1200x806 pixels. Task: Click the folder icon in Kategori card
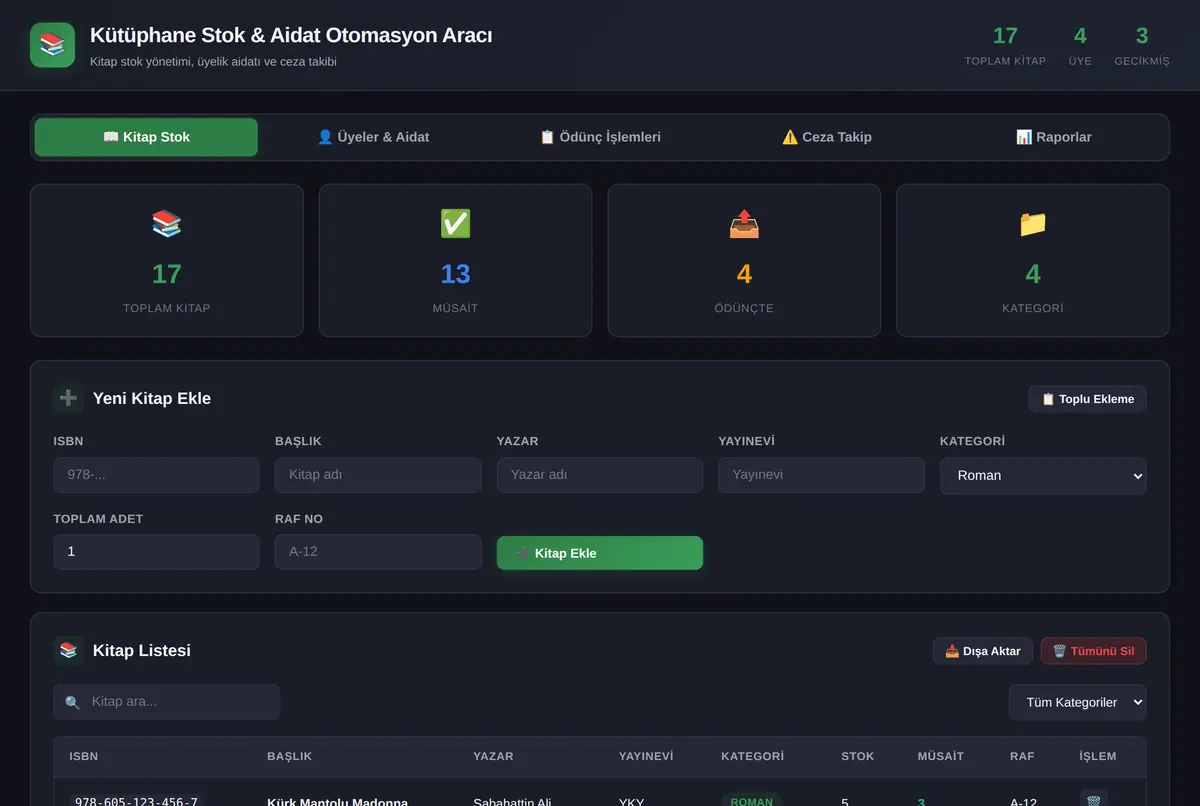(1033, 223)
